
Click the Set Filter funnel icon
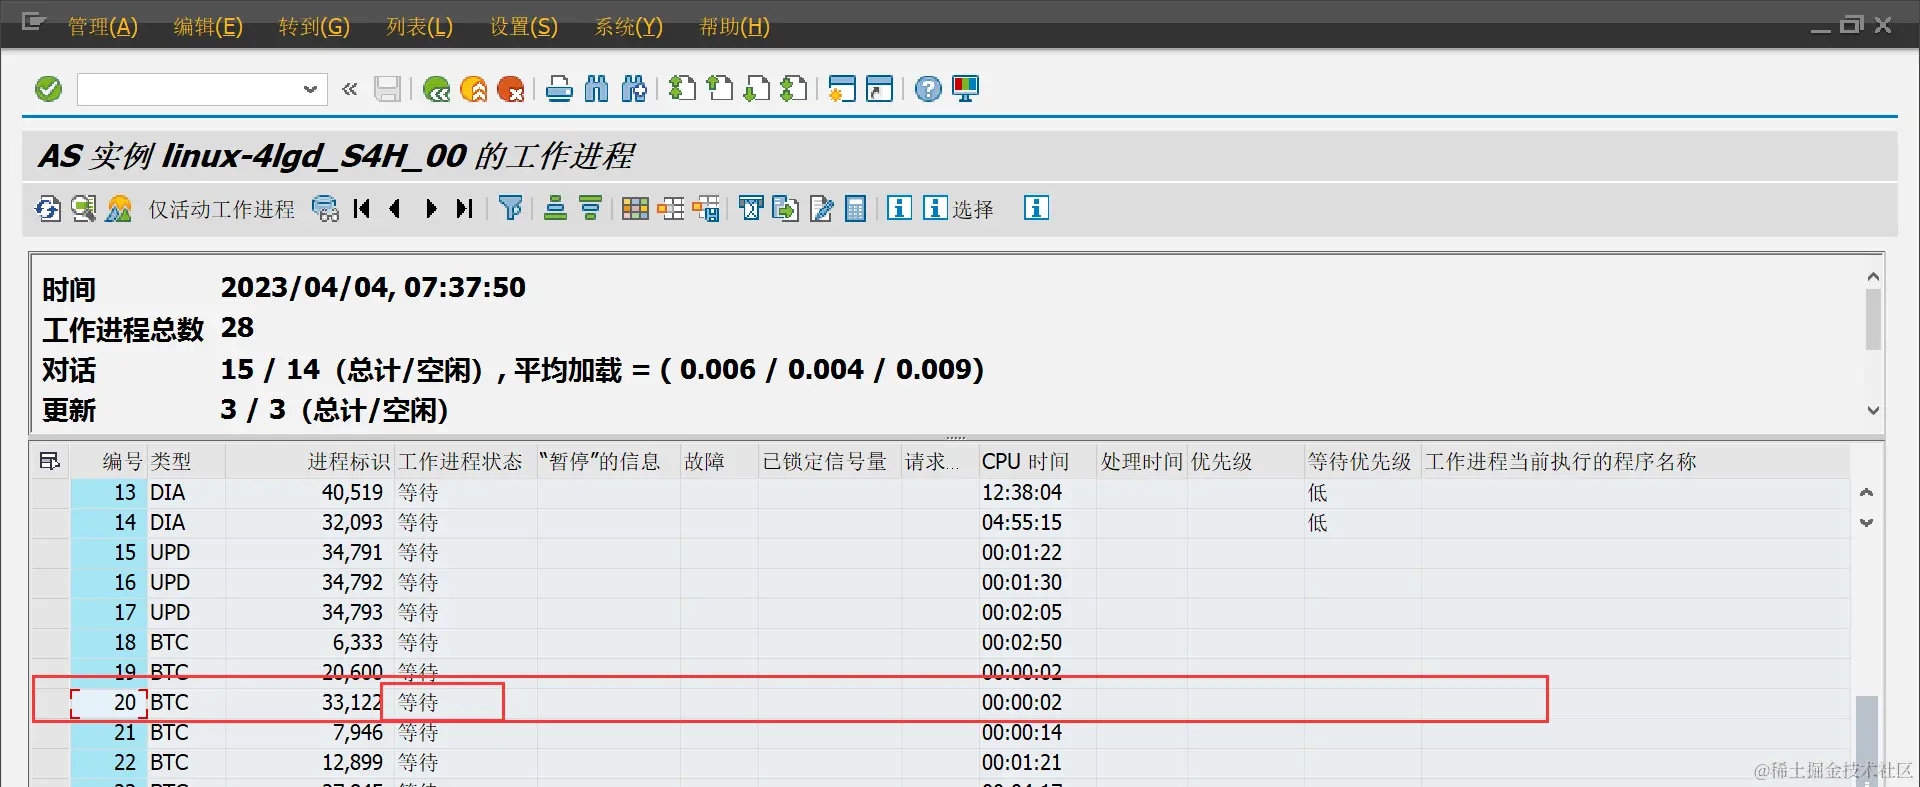pos(511,208)
